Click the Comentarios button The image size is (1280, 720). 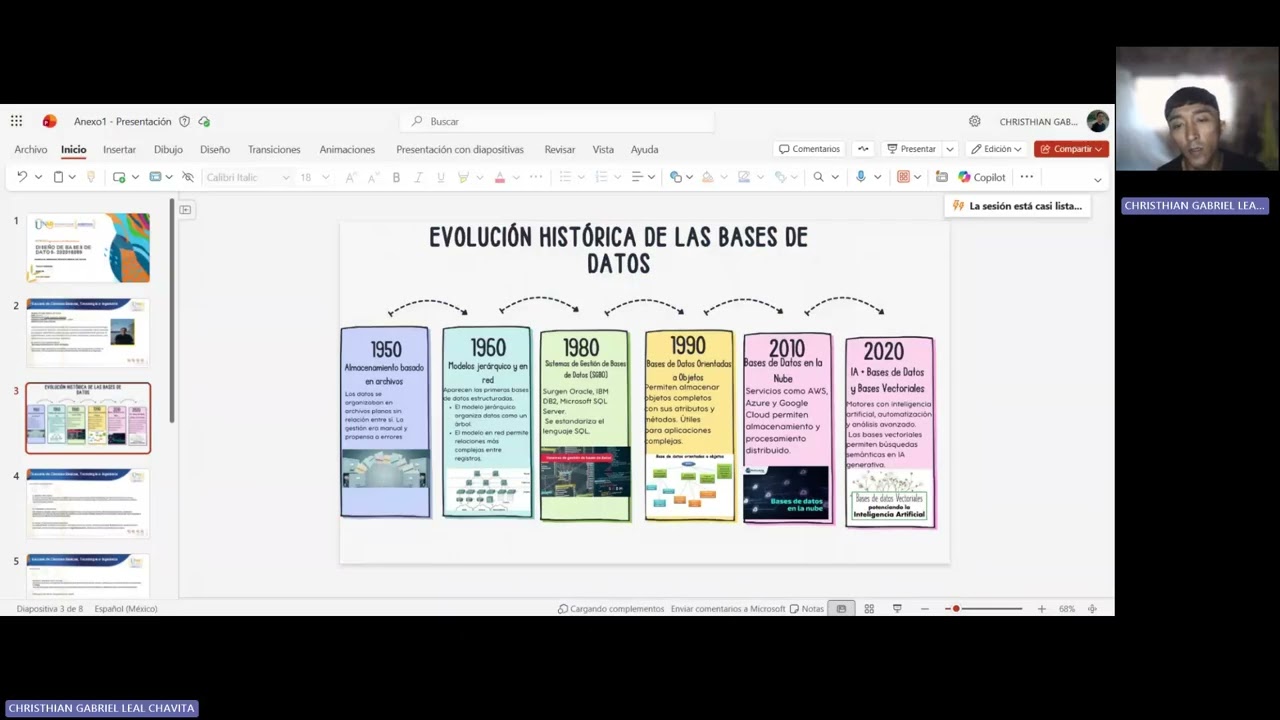[809, 149]
